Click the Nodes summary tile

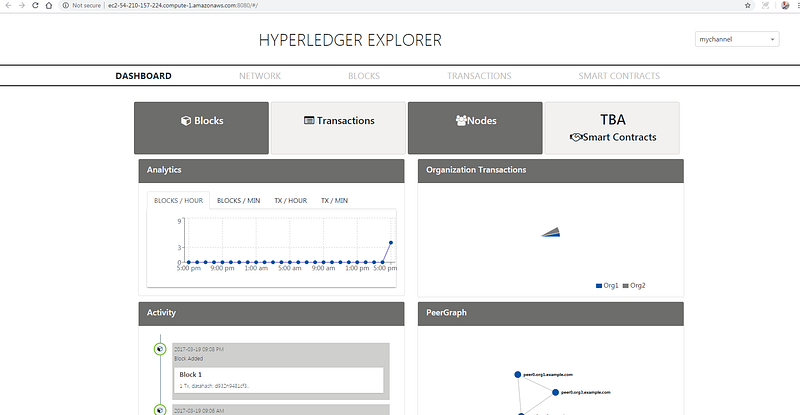click(475, 128)
